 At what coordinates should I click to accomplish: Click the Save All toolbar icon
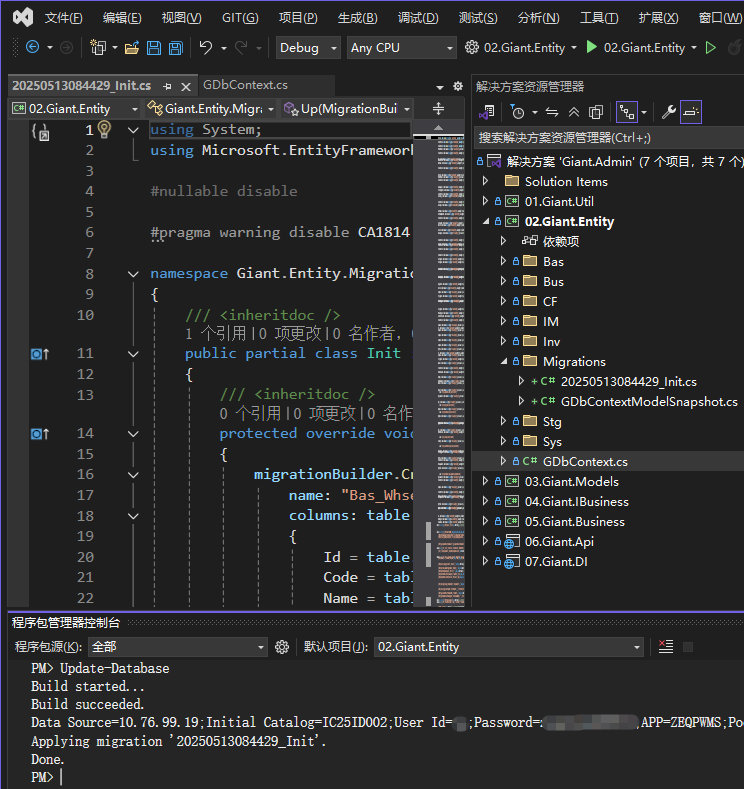pyautogui.click(x=175, y=48)
